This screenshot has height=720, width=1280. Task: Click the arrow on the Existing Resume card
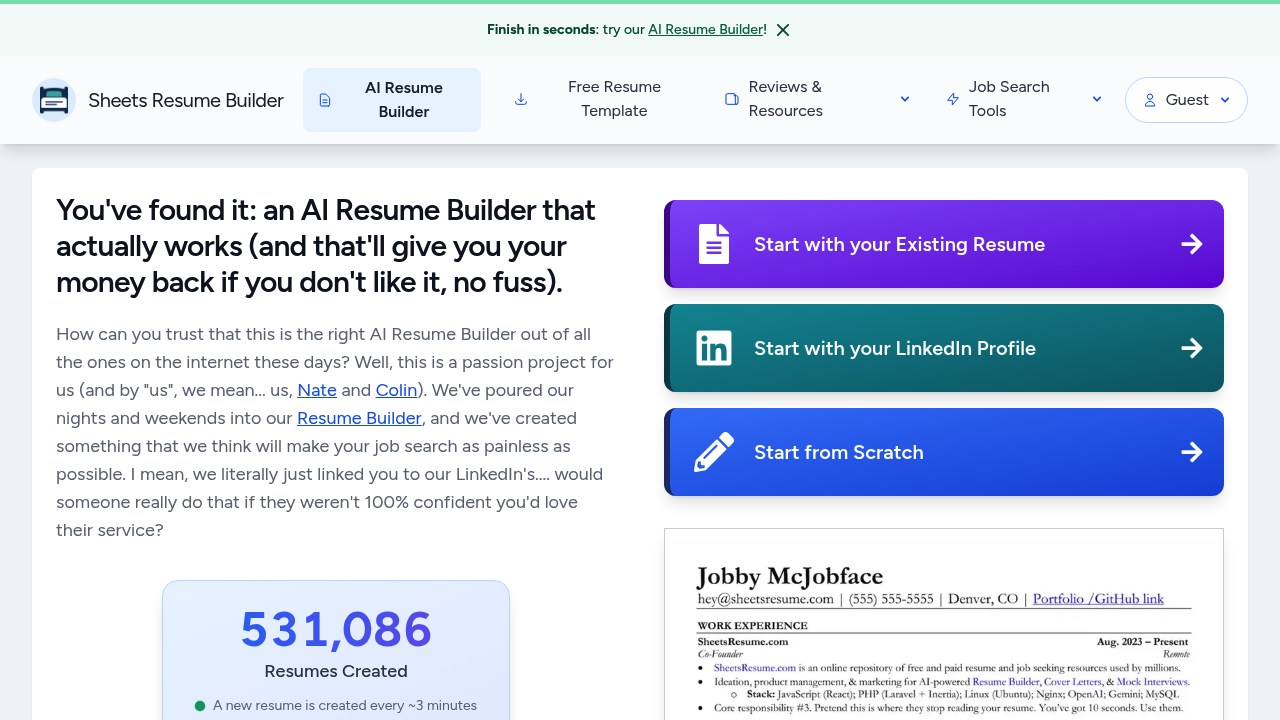1191,244
